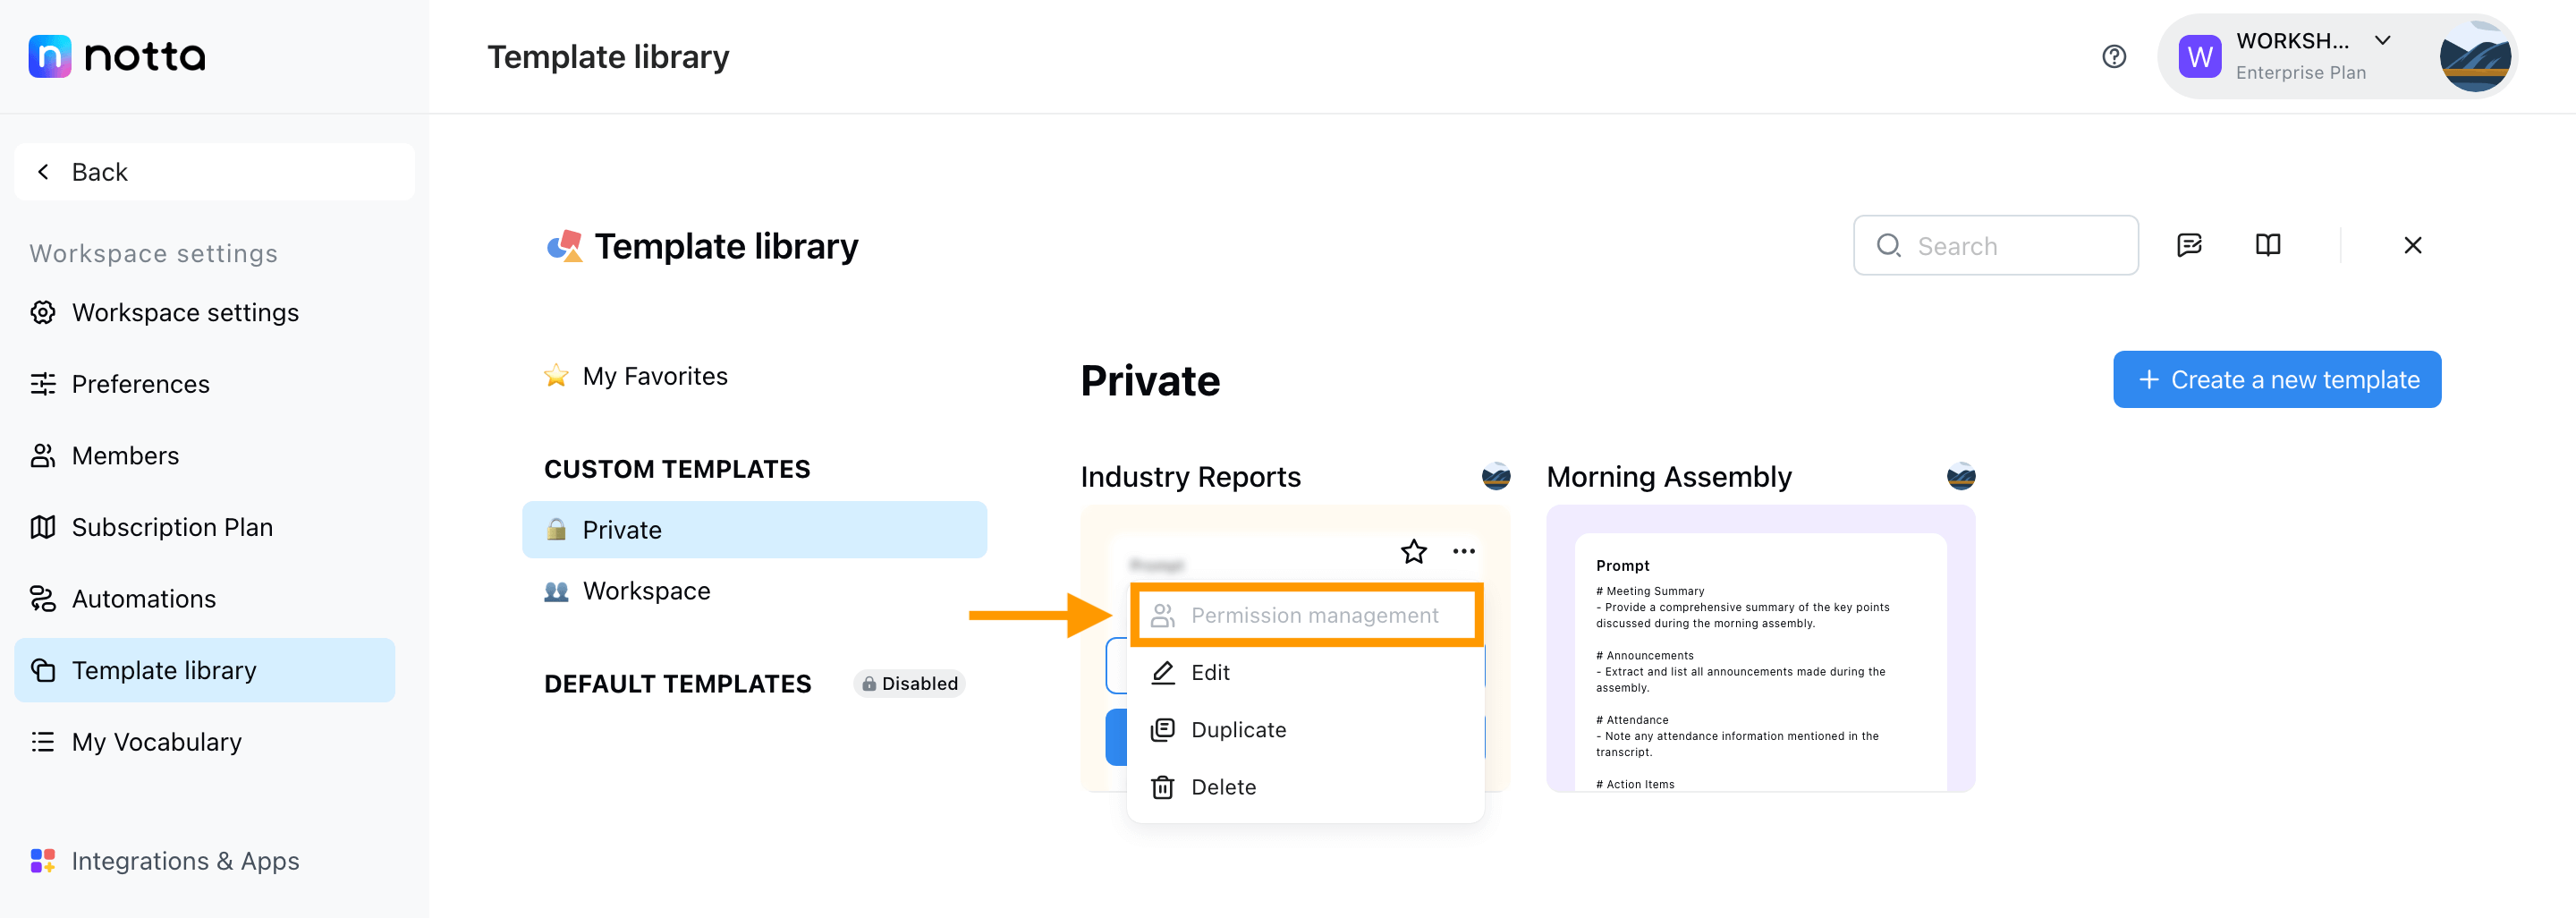Select Template library in sidebar
Image resolution: width=2576 pixels, height=918 pixels.
coord(205,670)
